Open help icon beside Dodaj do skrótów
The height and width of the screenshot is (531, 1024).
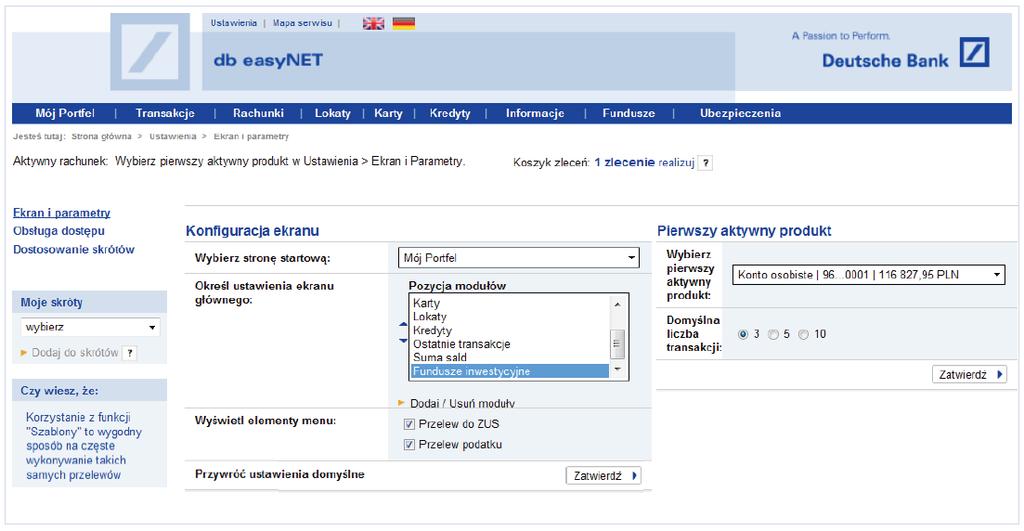click(x=130, y=353)
